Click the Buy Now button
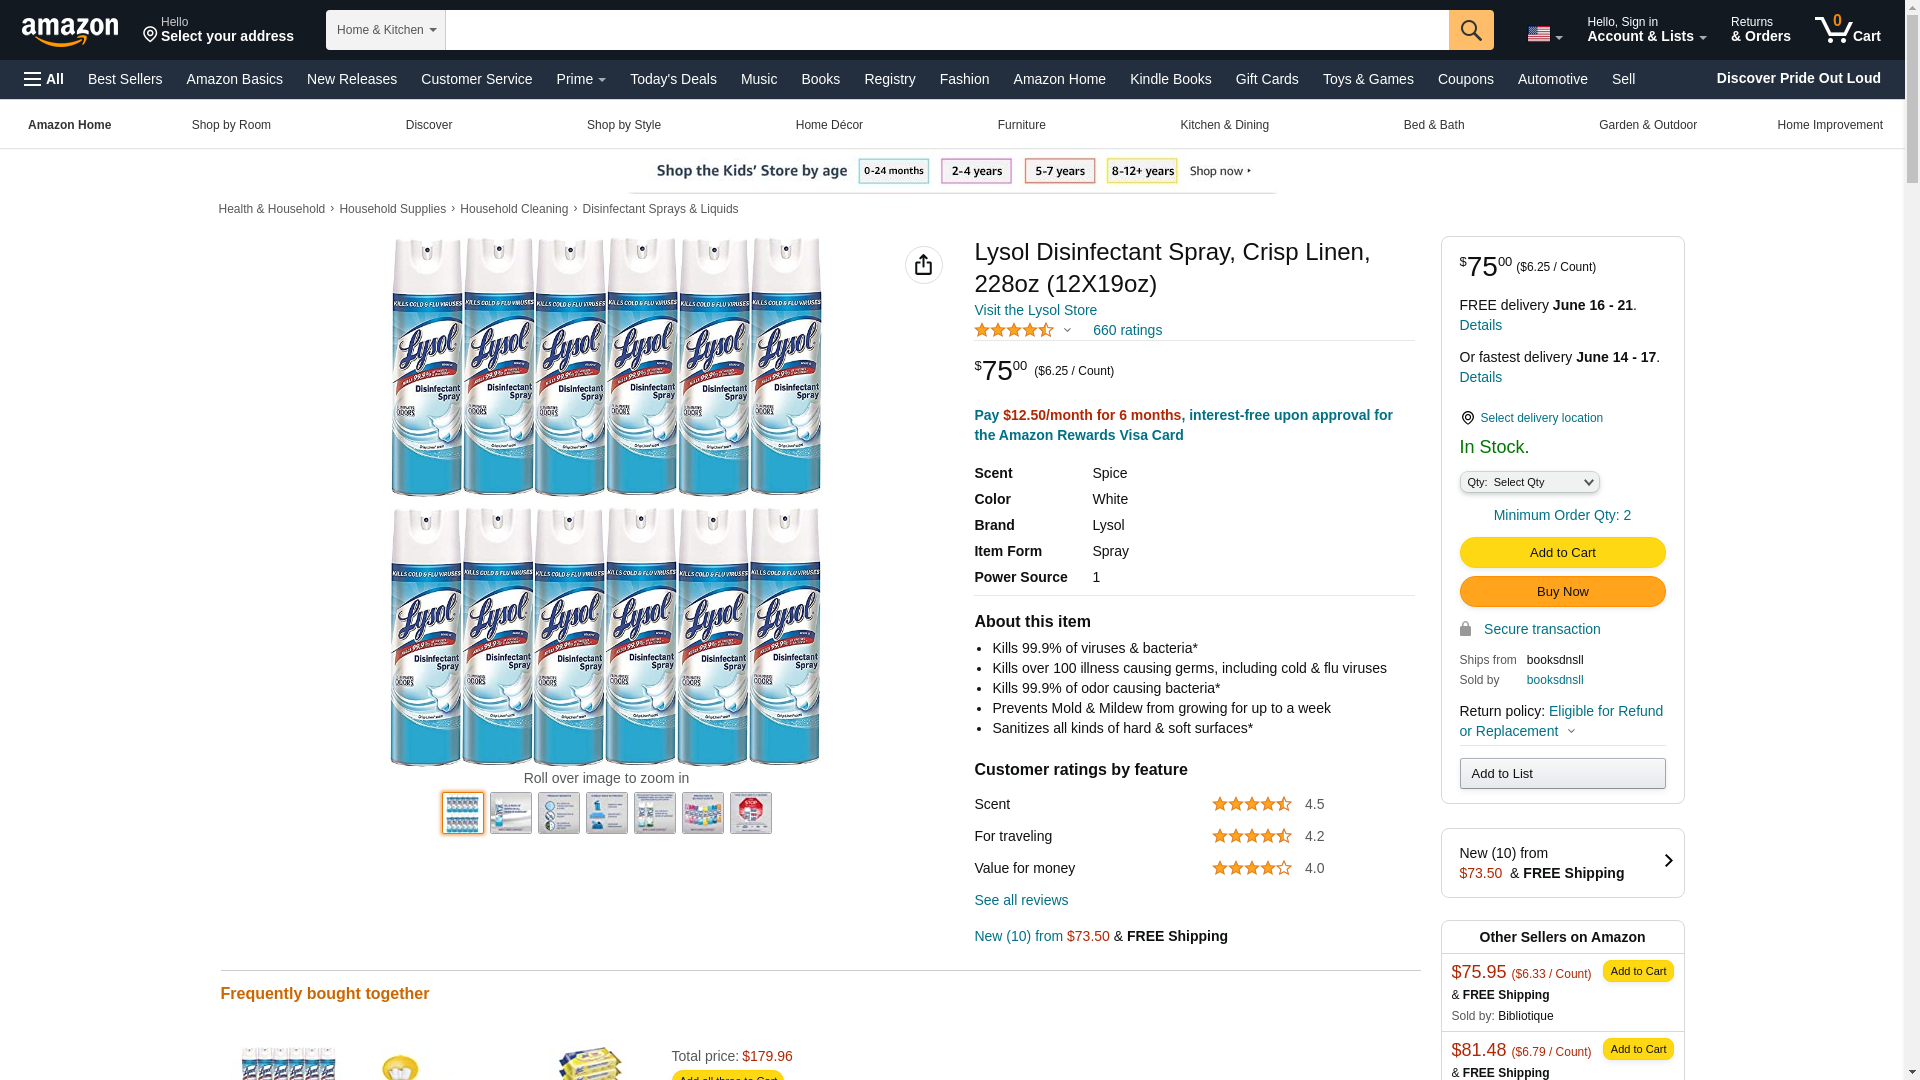Image resolution: width=1920 pixels, height=1080 pixels. pos(1562,591)
